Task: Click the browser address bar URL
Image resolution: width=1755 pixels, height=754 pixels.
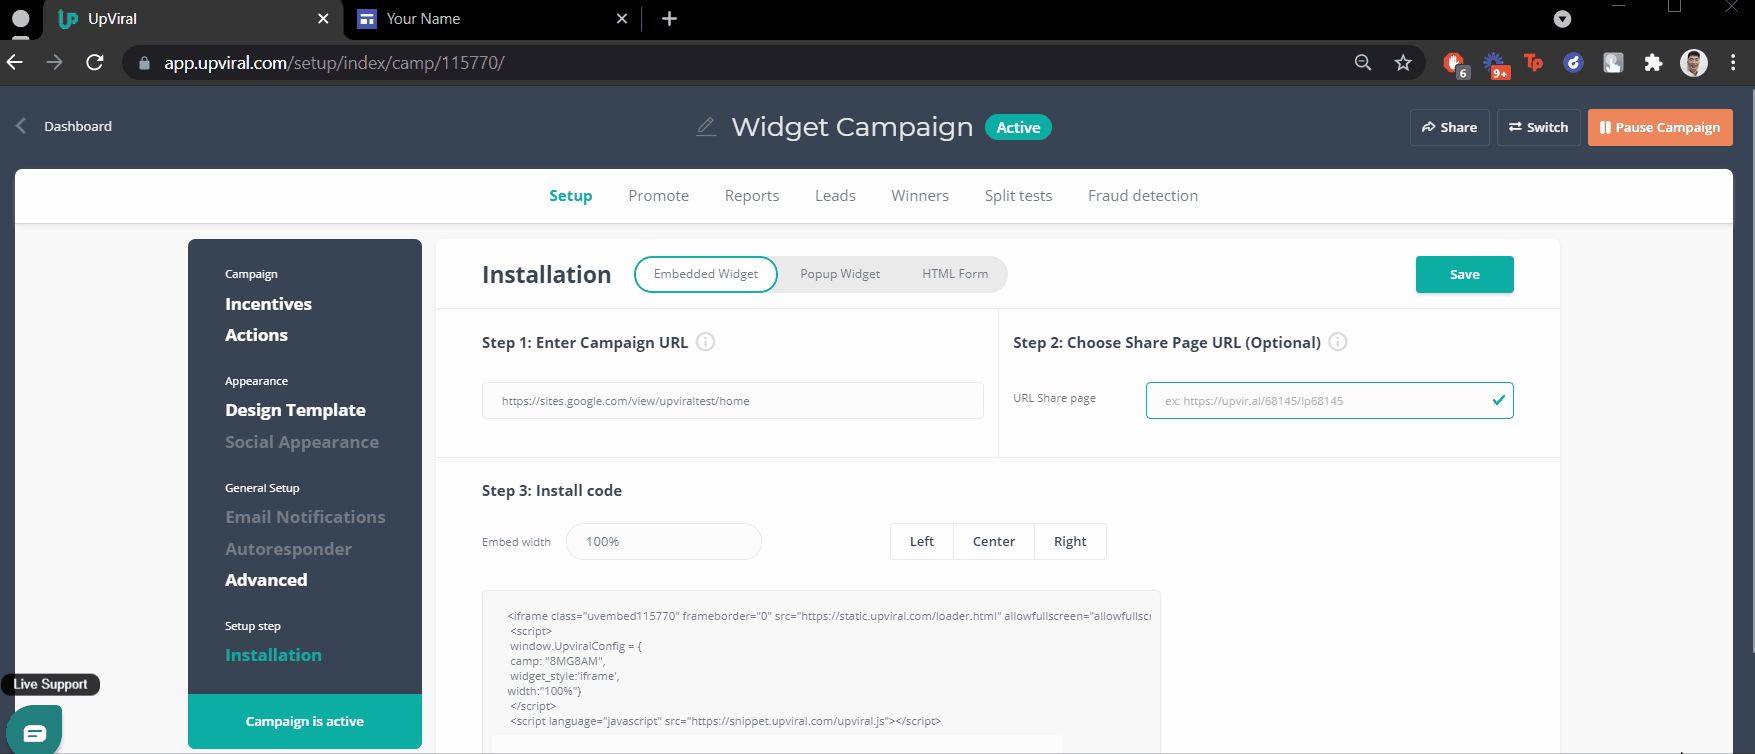Action: pos(334,63)
